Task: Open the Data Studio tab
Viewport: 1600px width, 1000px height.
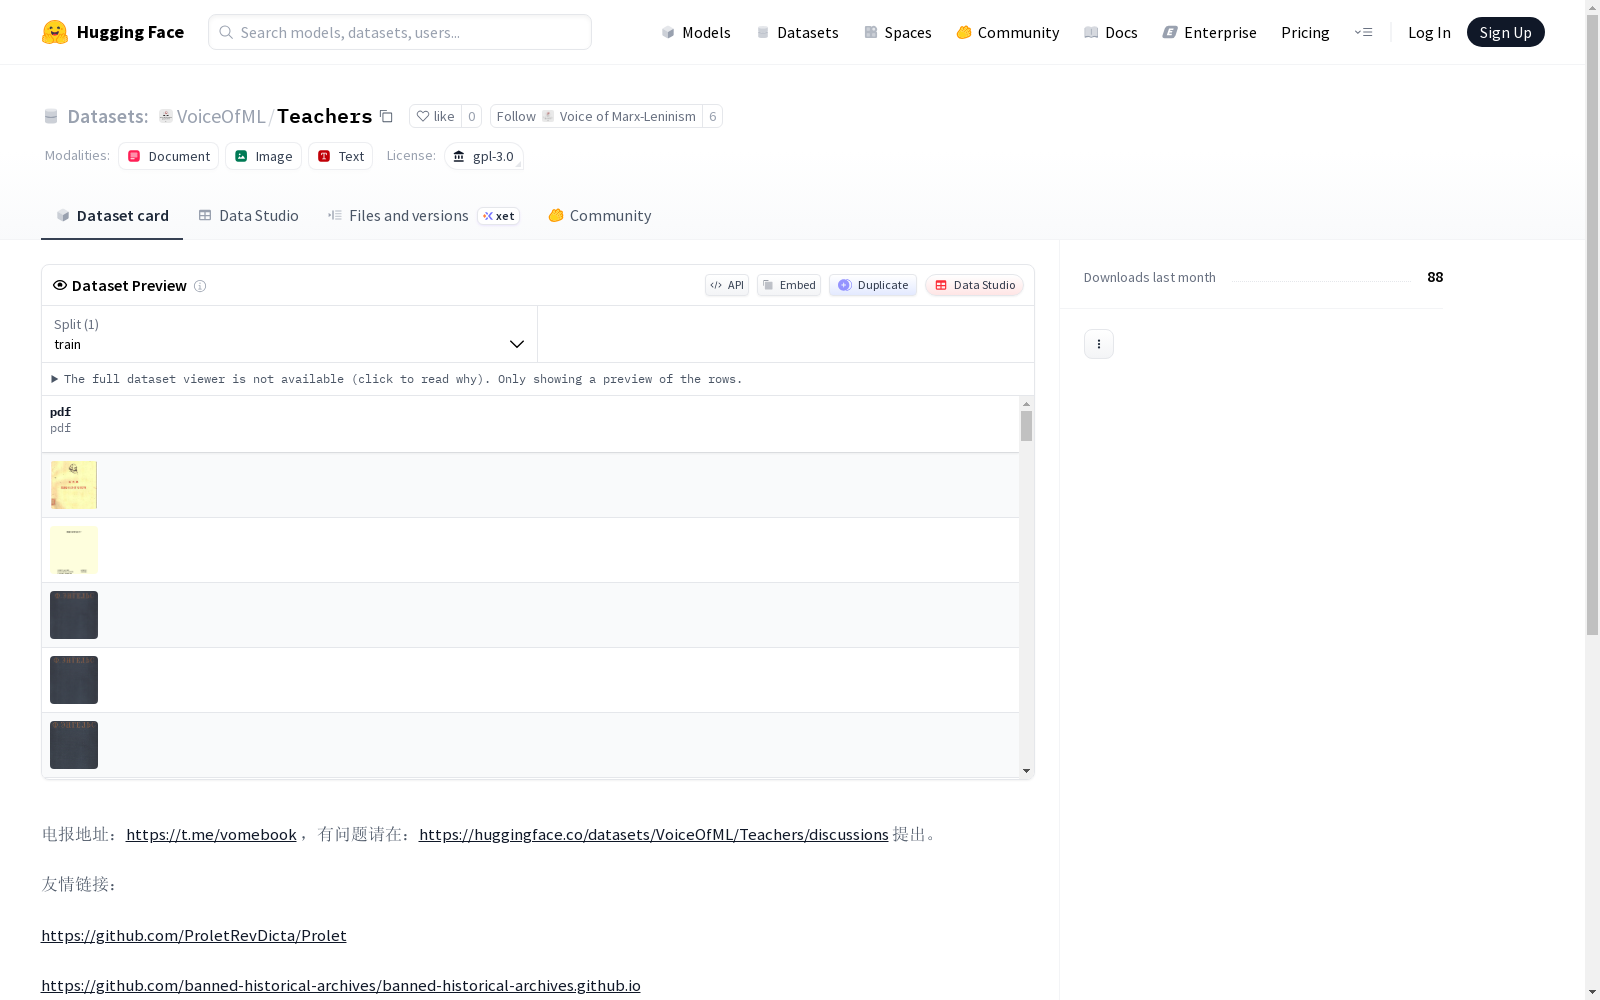Action: (249, 216)
